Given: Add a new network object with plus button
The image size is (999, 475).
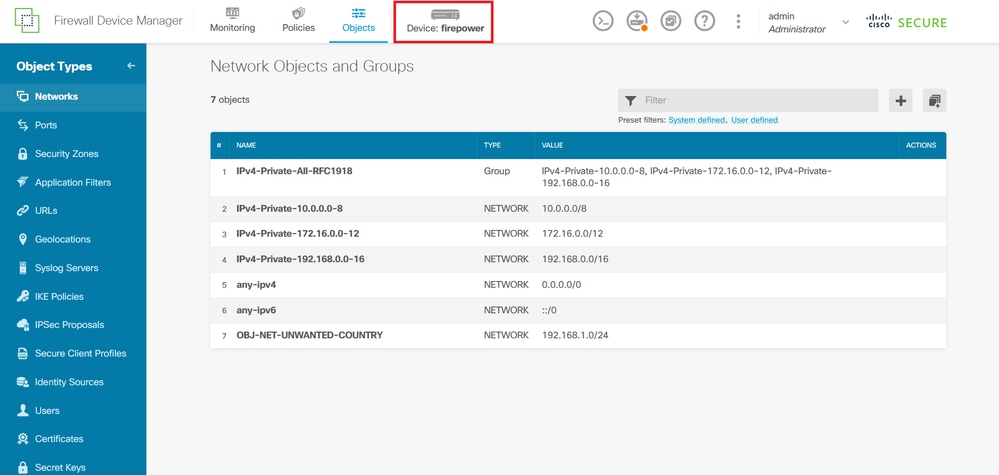Looking at the screenshot, I should click(x=900, y=101).
